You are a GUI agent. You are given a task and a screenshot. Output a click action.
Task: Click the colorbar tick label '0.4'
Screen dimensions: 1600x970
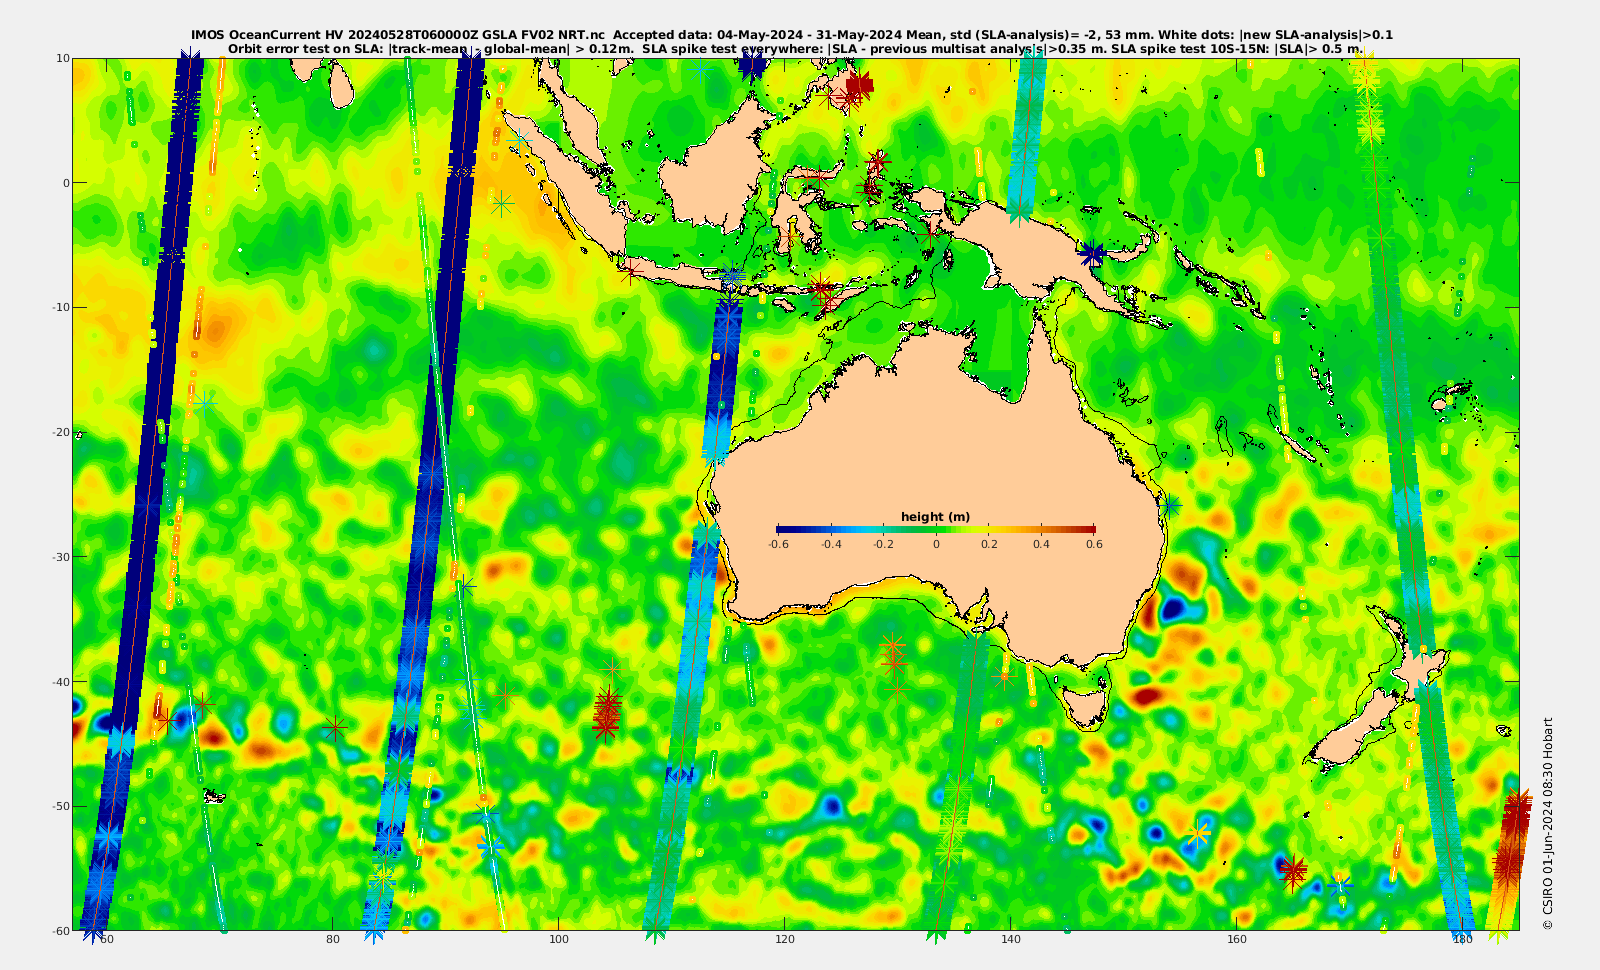(x=1041, y=544)
